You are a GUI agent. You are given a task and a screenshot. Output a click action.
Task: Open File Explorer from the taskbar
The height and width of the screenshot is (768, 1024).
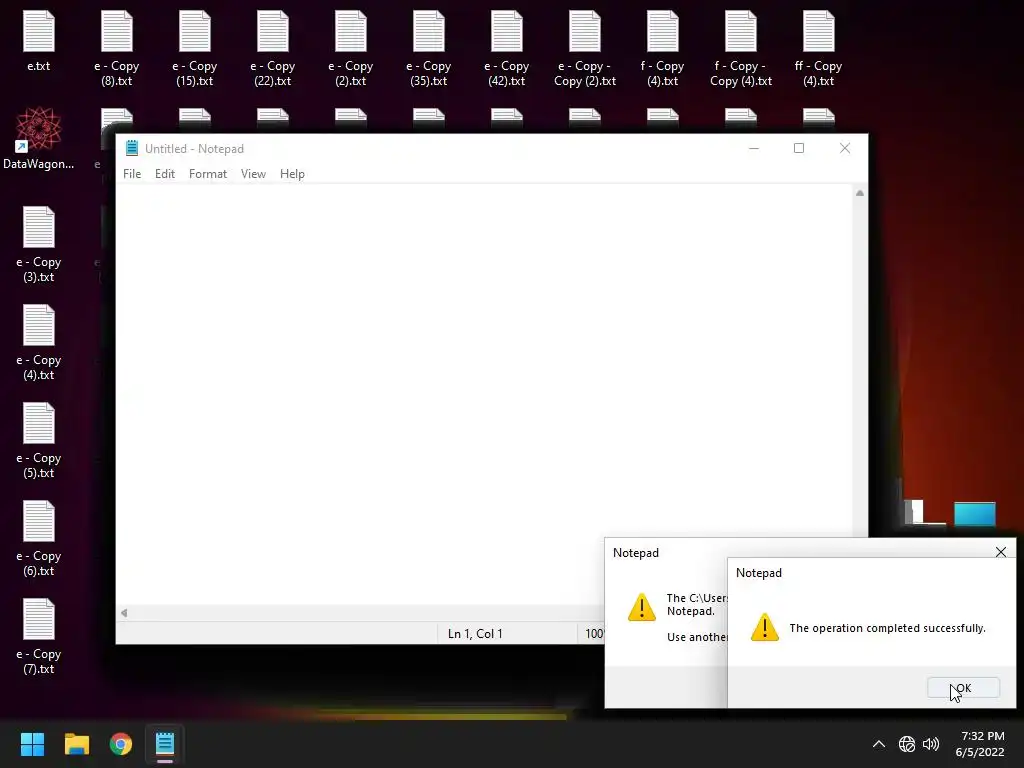(x=76, y=744)
